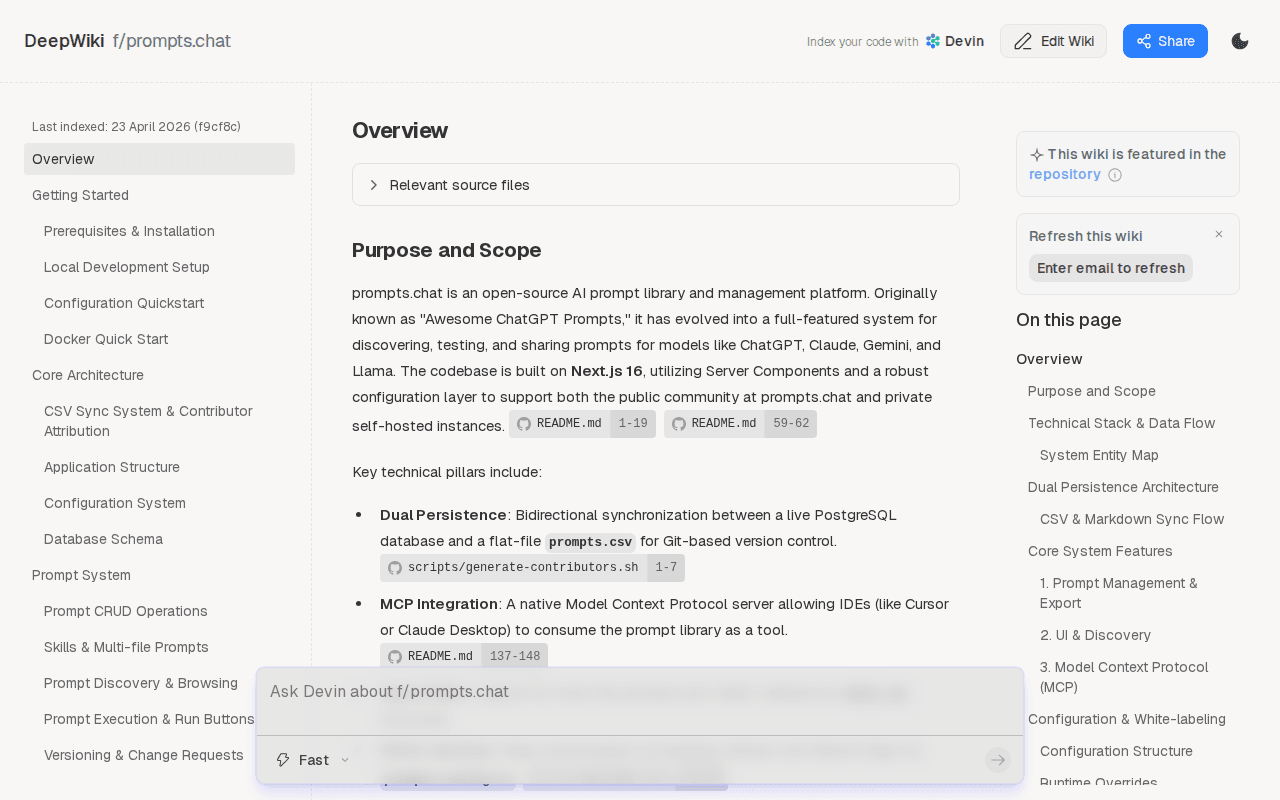Jump to Configuration & White-labeling
The height and width of the screenshot is (800, 1280).
click(1127, 719)
